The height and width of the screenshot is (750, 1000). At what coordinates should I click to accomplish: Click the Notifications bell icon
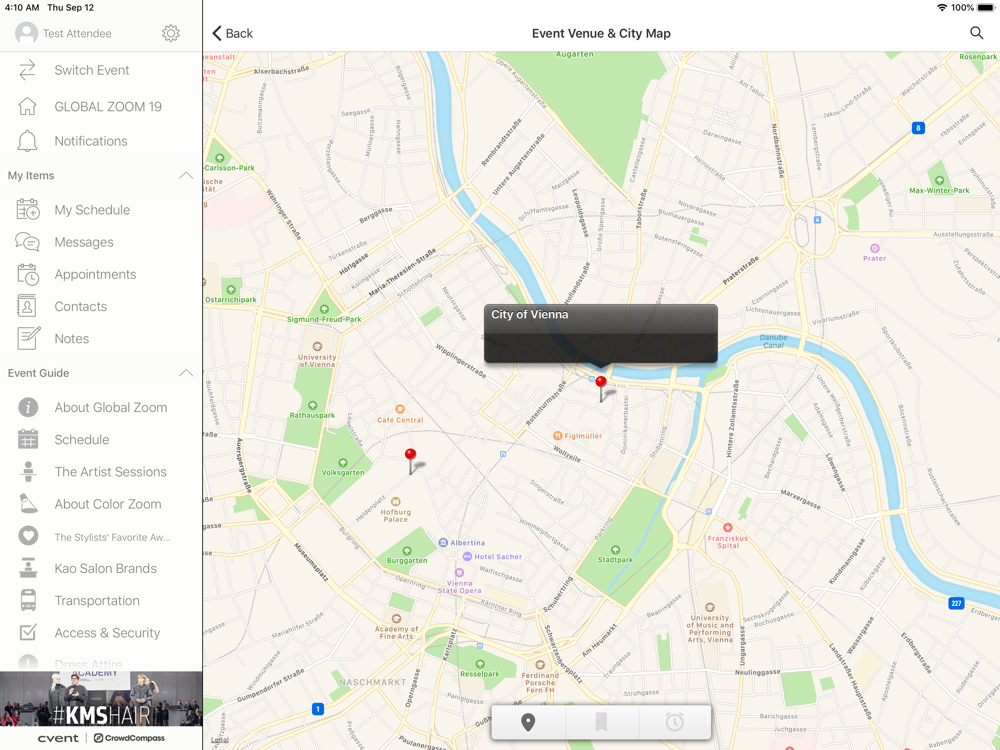27,141
